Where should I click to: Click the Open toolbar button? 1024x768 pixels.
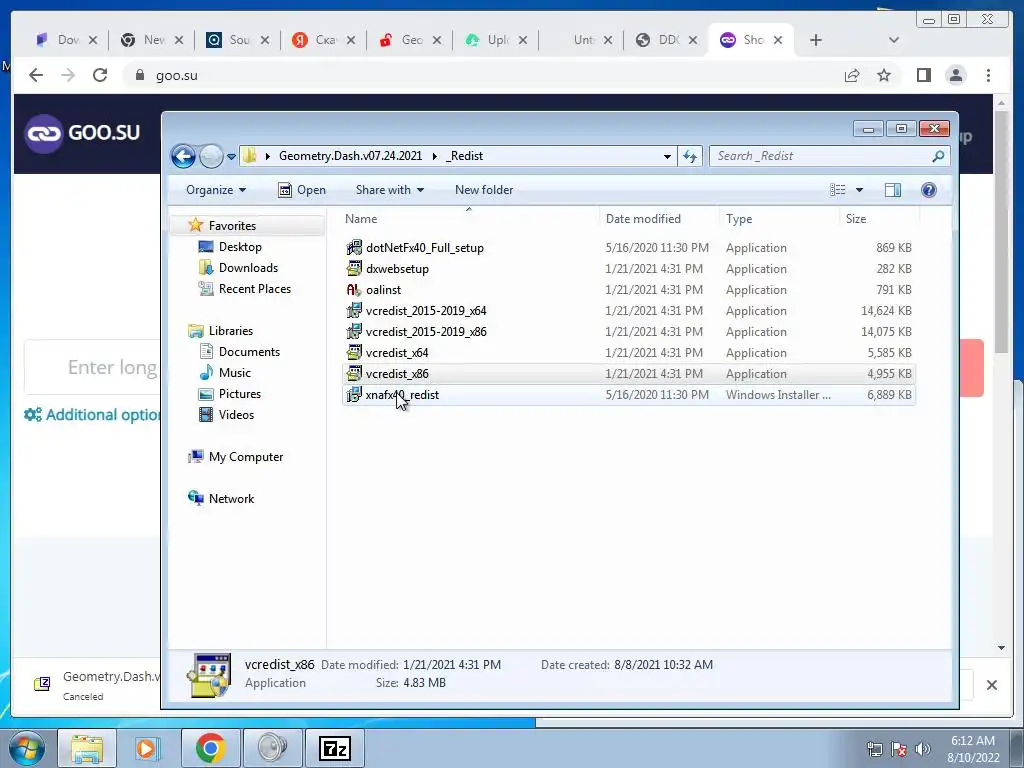[x=302, y=190]
